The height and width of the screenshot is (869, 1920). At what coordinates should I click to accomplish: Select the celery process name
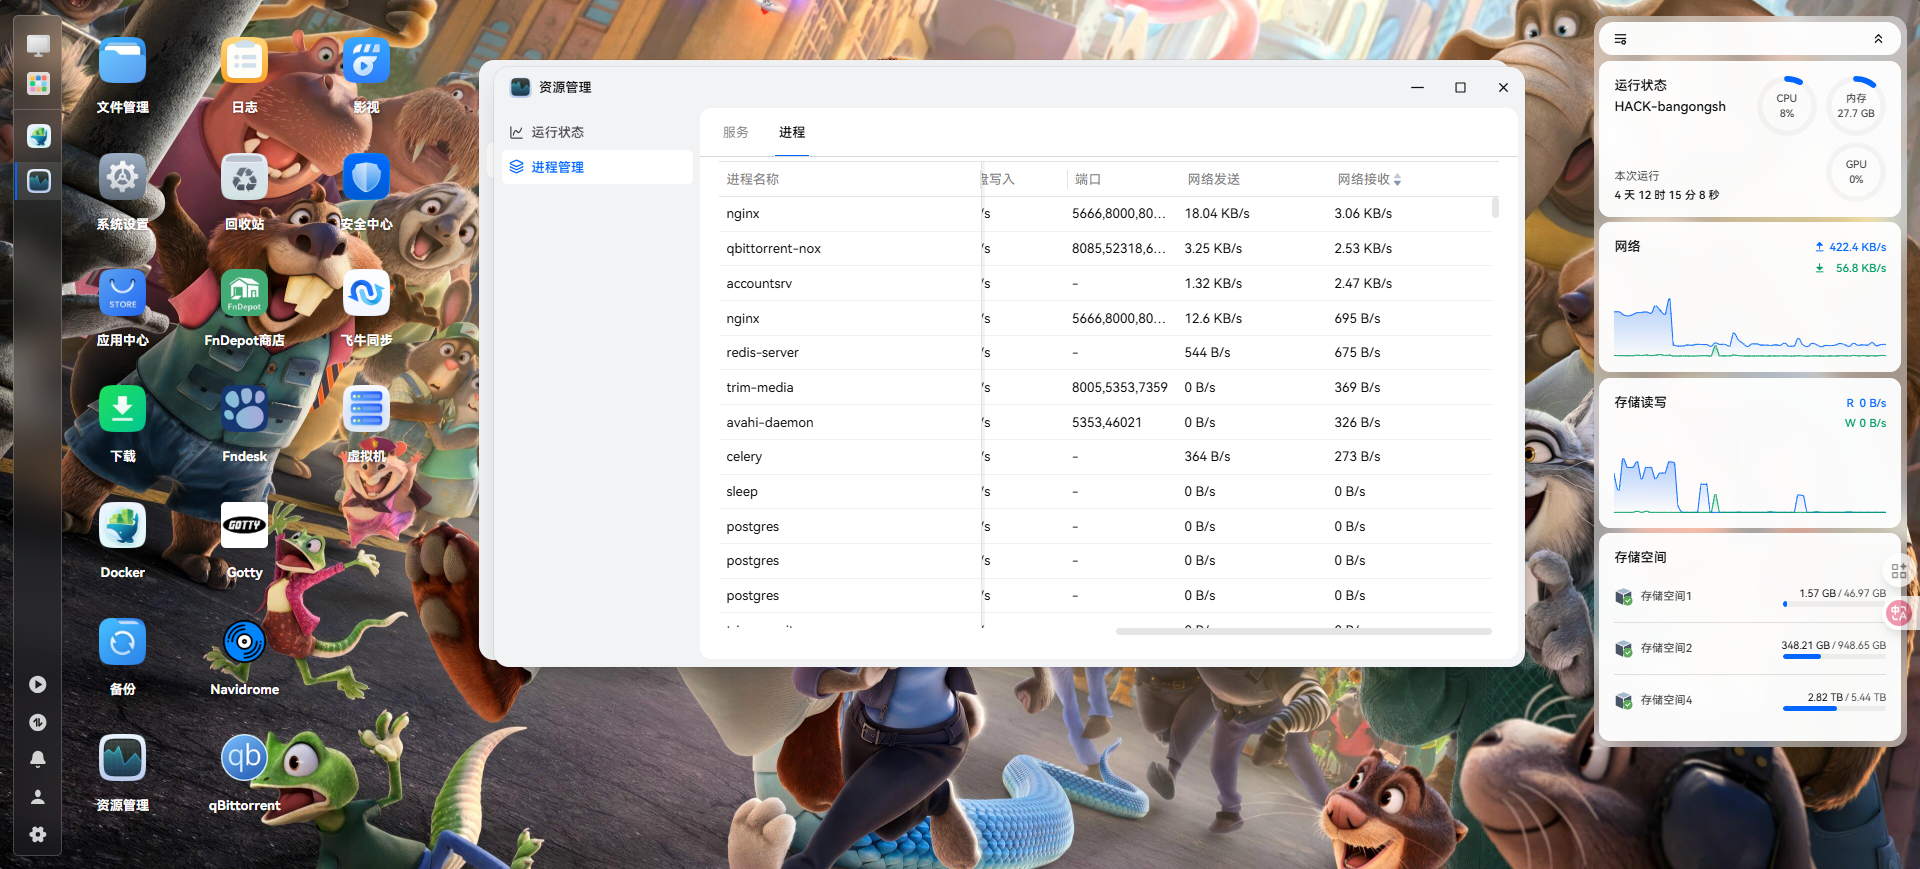pyautogui.click(x=744, y=457)
